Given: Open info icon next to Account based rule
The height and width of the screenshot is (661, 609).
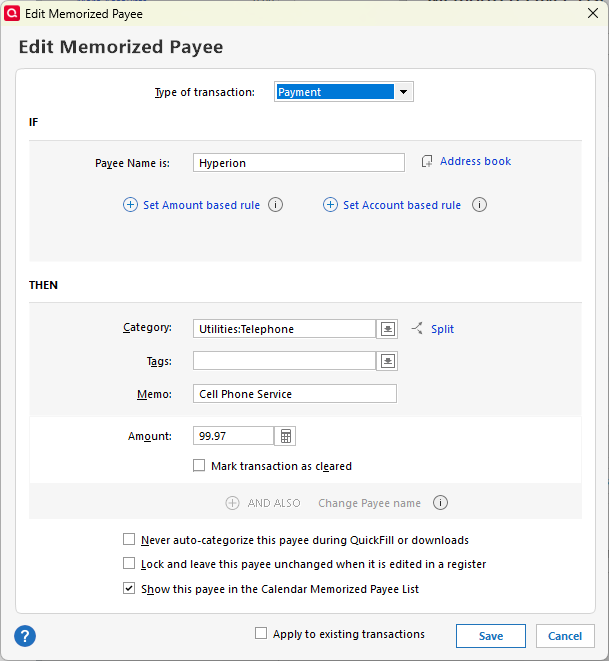Looking at the screenshot, I should (x=479, y=205).
